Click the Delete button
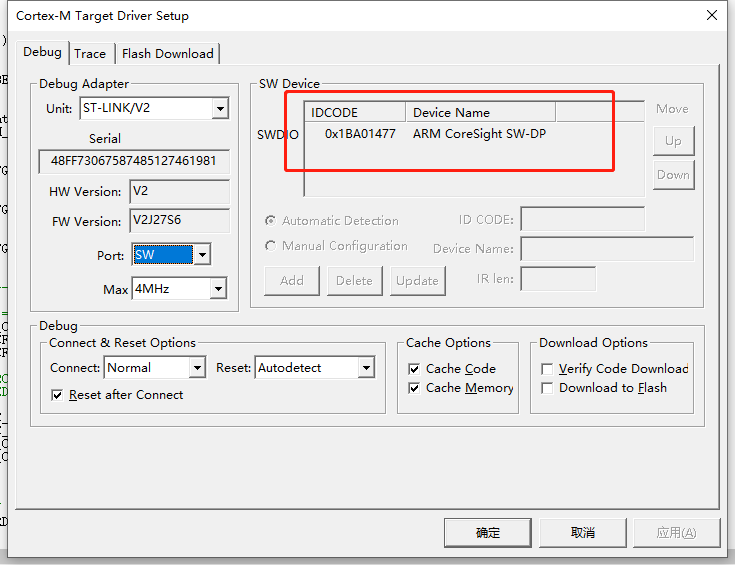 [354, 281]
